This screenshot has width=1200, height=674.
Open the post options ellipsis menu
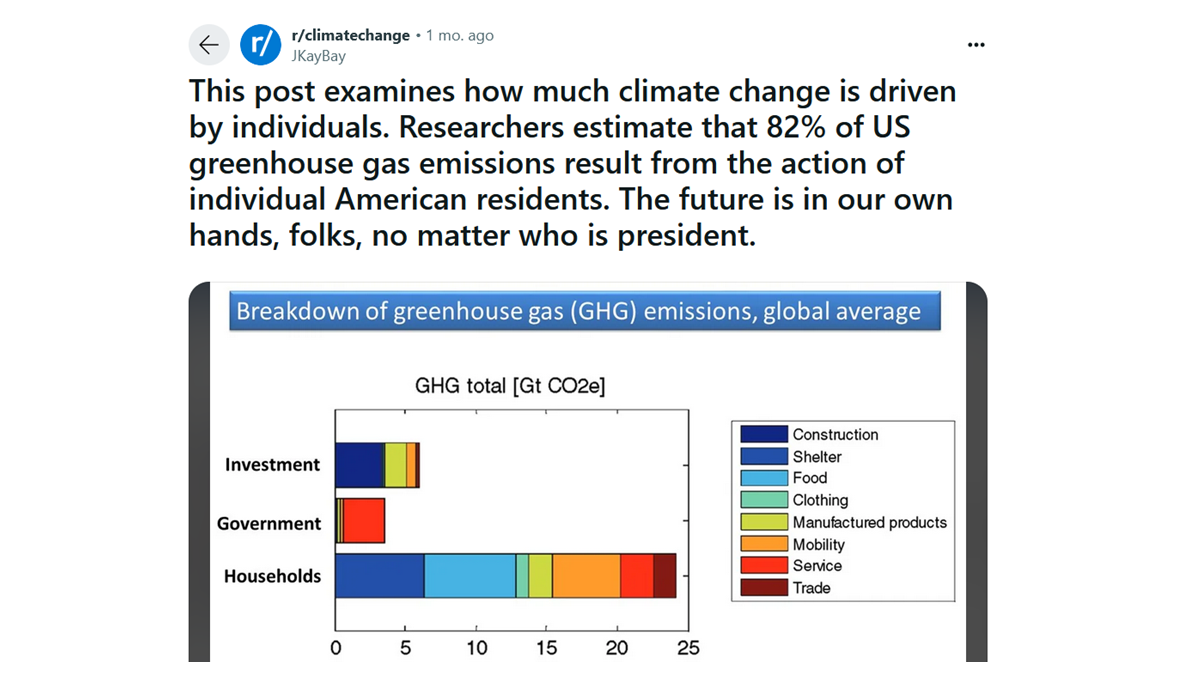pyautogui.click(x=977, y=45)
